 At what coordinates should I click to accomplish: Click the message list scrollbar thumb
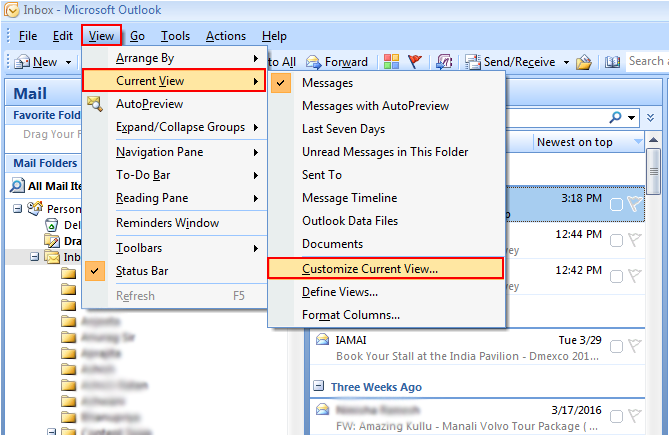[654, 171]
